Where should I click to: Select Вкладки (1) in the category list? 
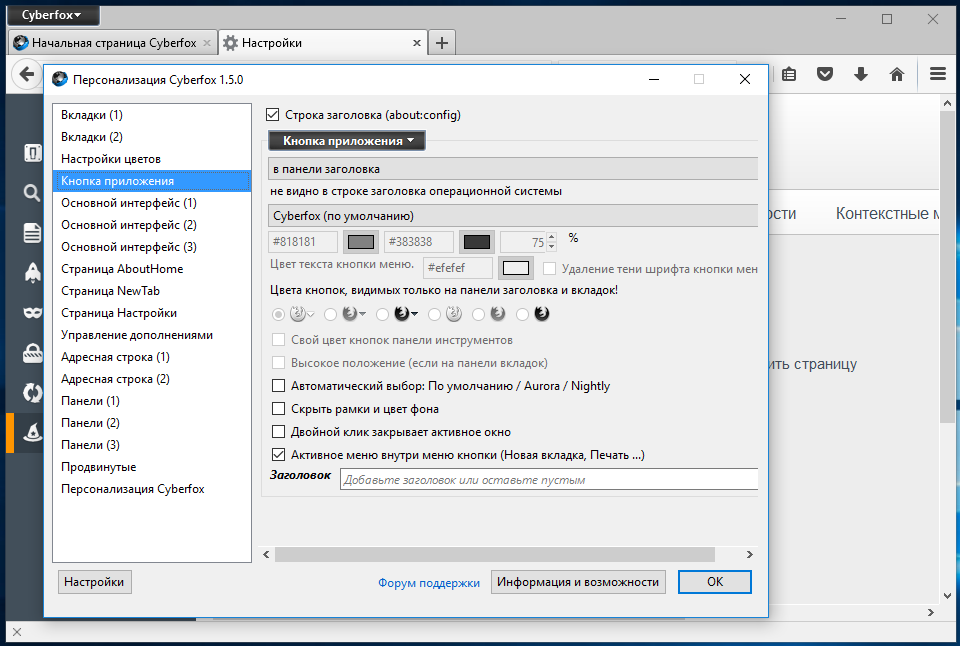[152, 115]
